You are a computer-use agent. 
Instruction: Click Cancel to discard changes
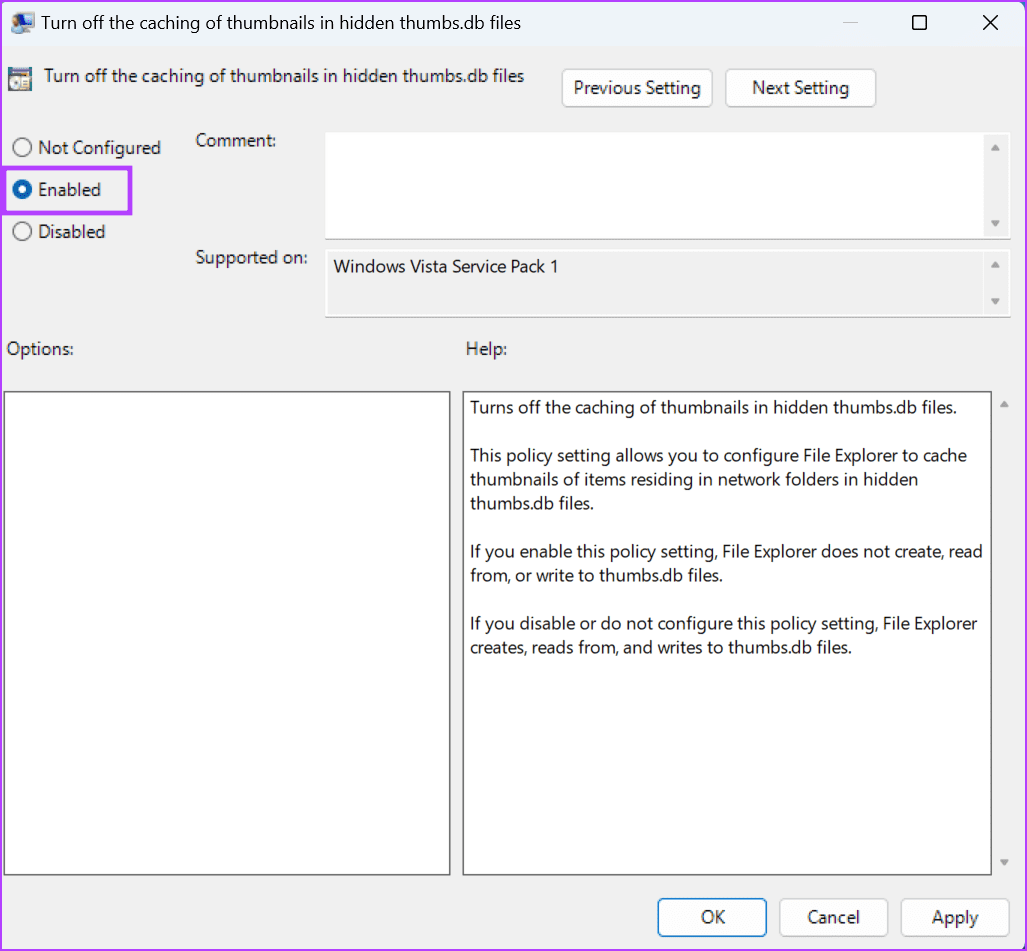click(x=833, y=917)
